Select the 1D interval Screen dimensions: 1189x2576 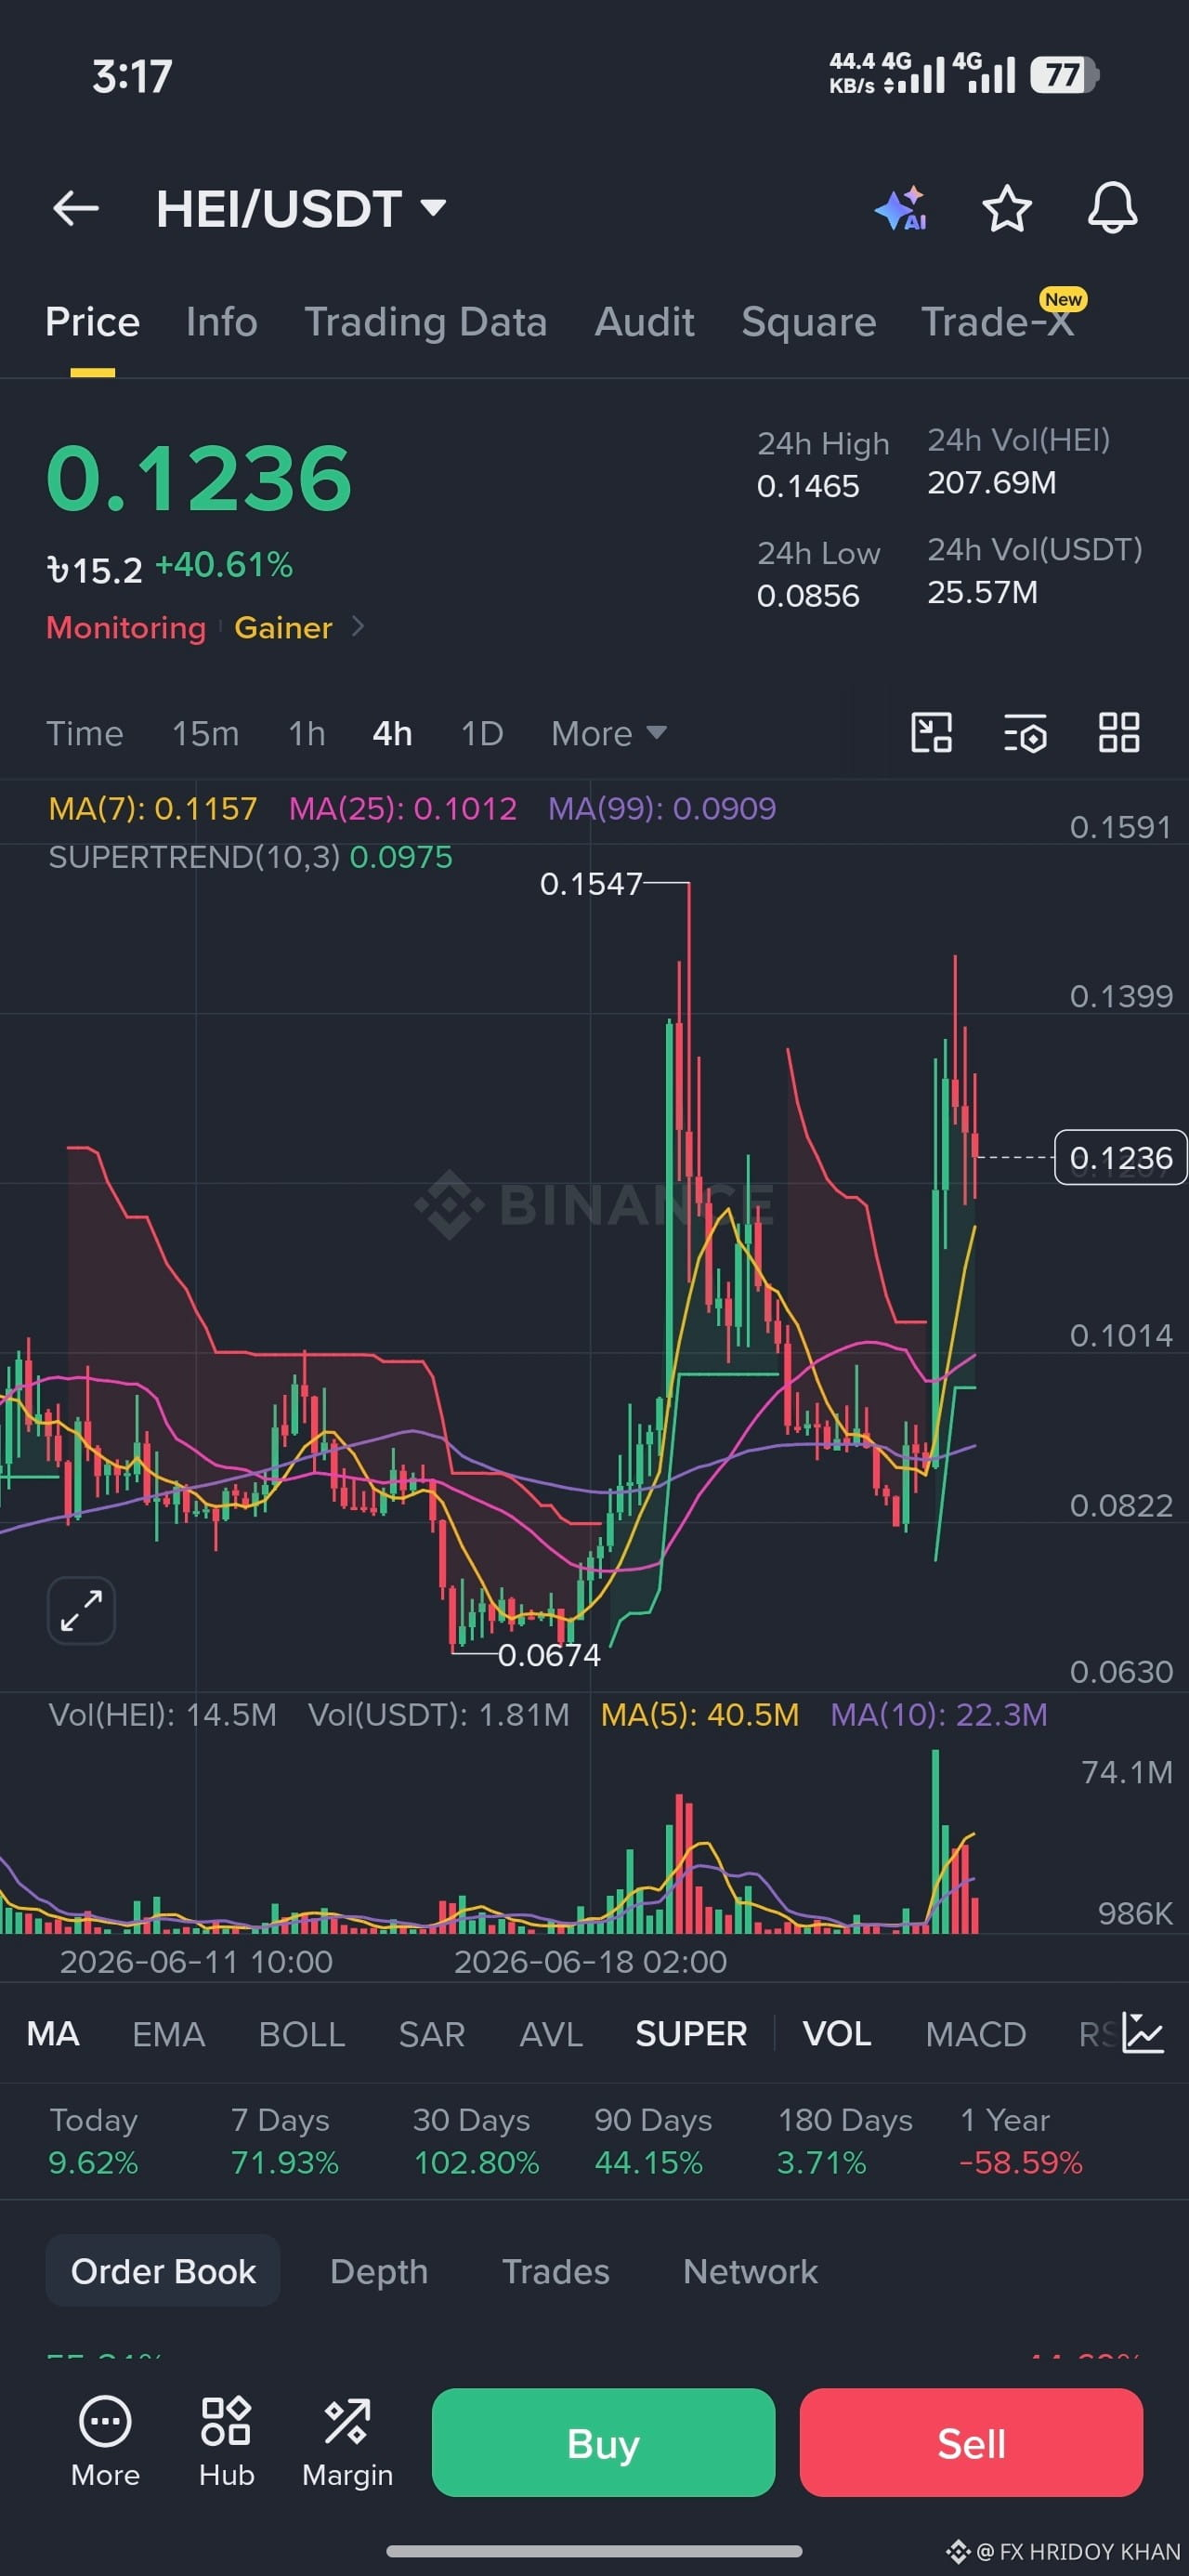(x=482, y=734)
